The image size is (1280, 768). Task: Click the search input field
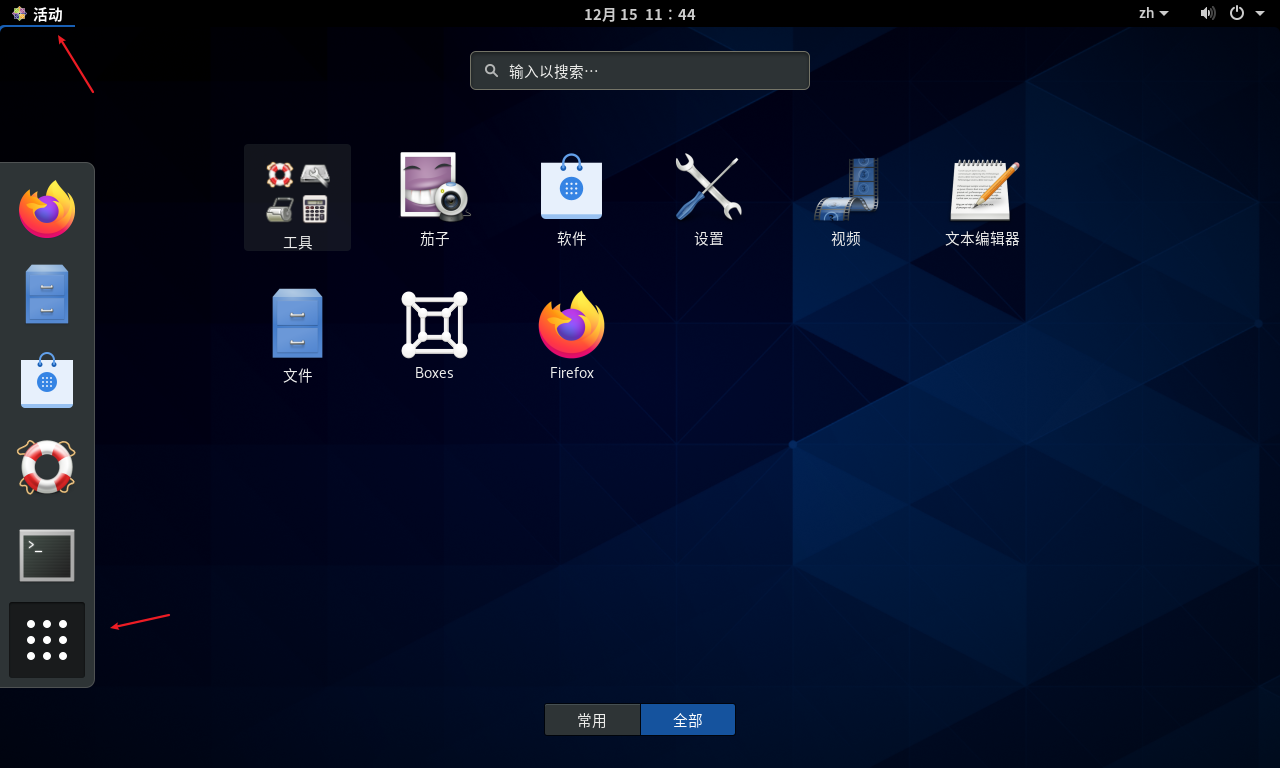[640, 71]
